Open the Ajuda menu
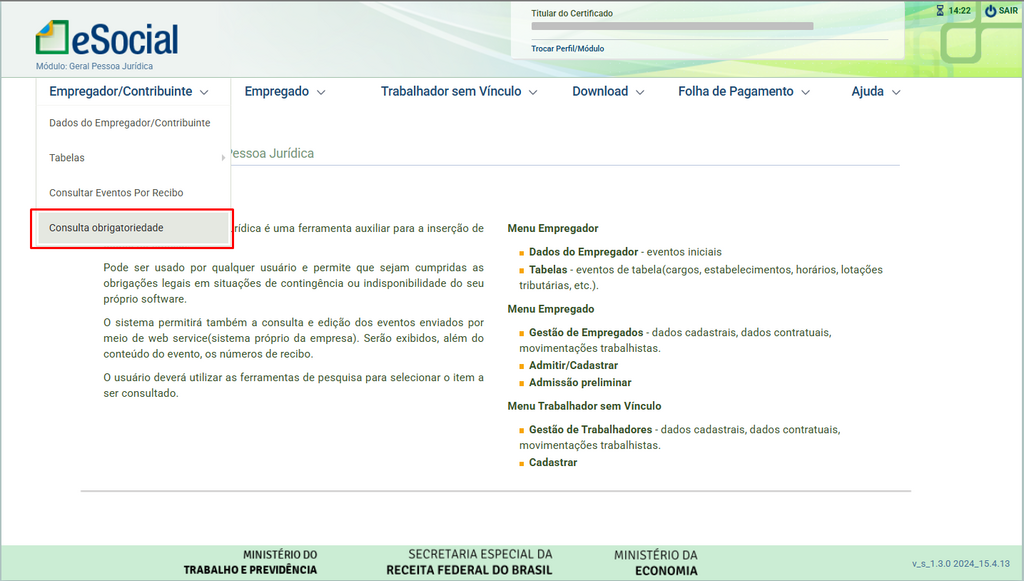1024x581 pixels. click(x=876, y=91)
